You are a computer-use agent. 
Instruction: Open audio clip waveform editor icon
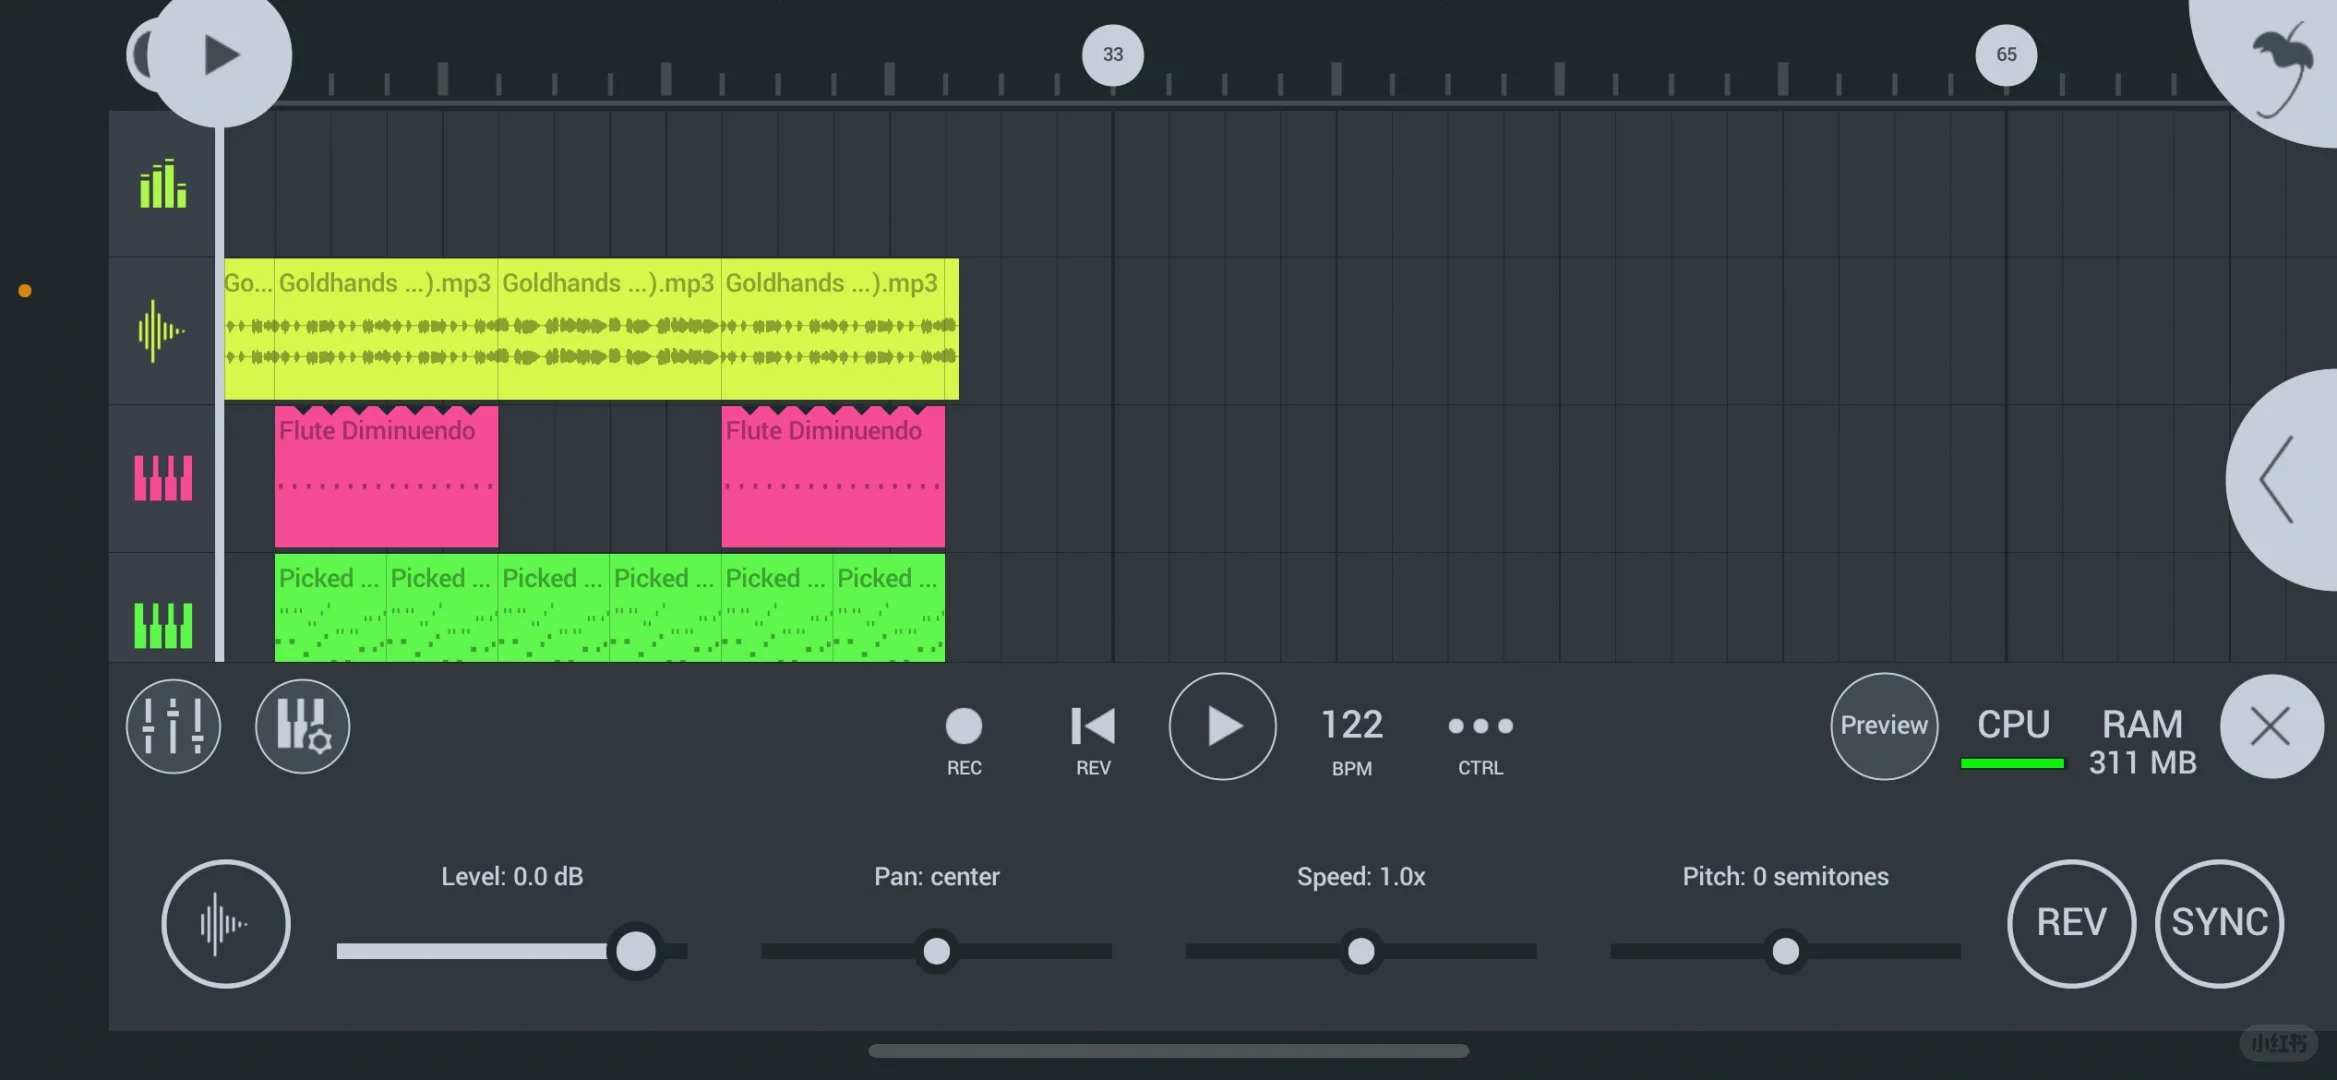tap(226, 924)
